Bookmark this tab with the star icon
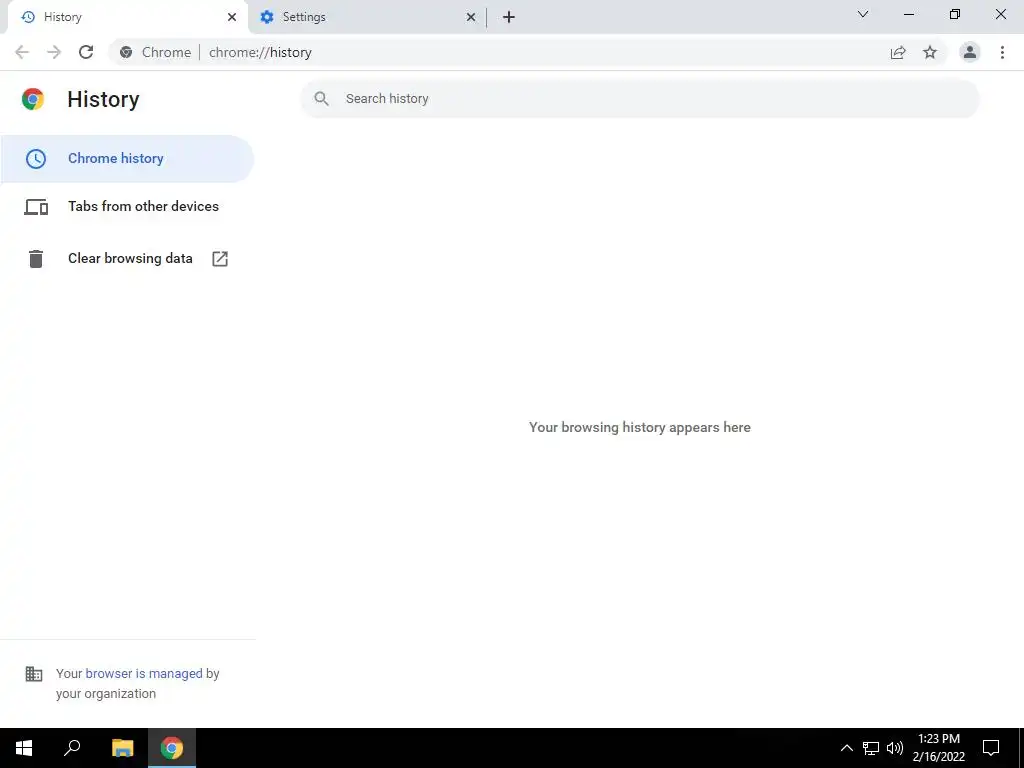The height and width of the screenshot is (768, 1024). coord(930,52)
